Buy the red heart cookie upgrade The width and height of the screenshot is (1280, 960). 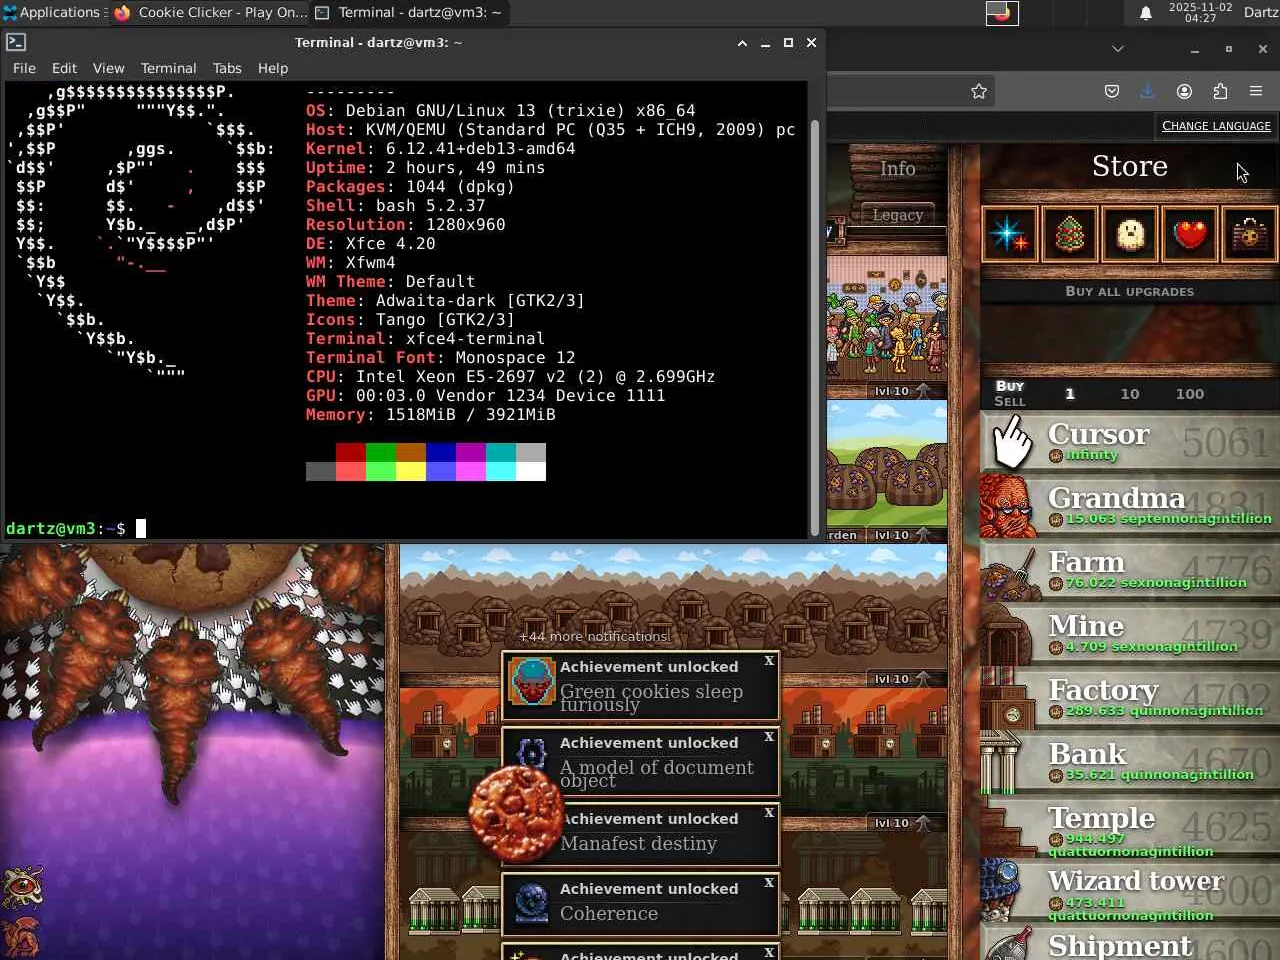(x=1189, y=234)
